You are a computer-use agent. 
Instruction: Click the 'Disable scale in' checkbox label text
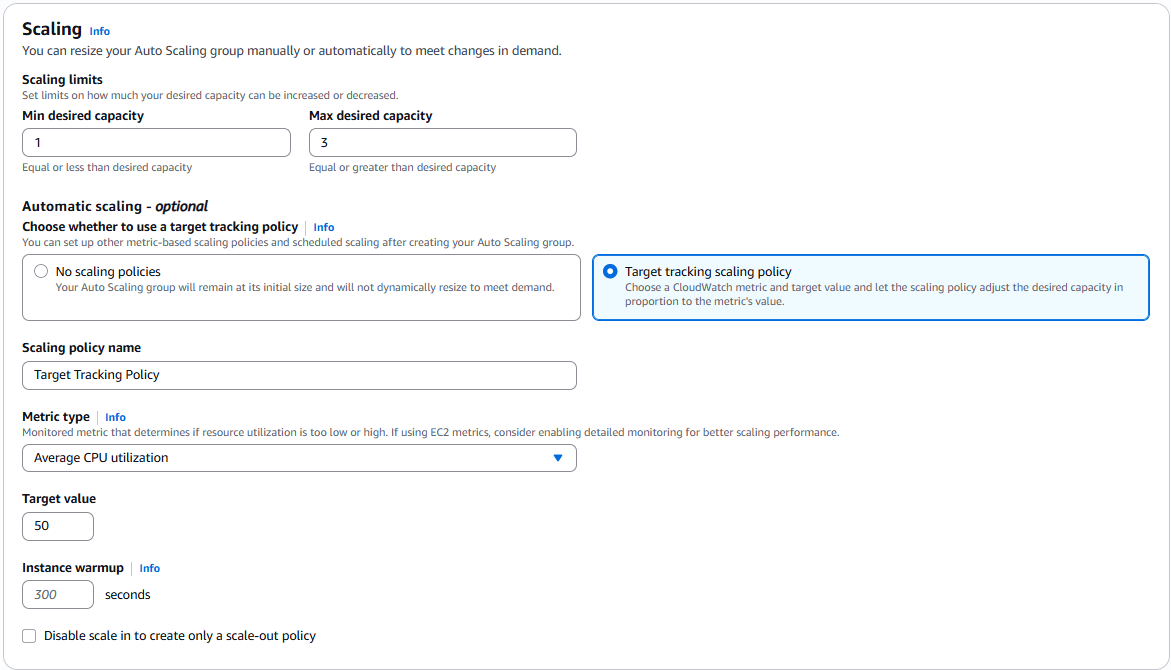[180, 636]
